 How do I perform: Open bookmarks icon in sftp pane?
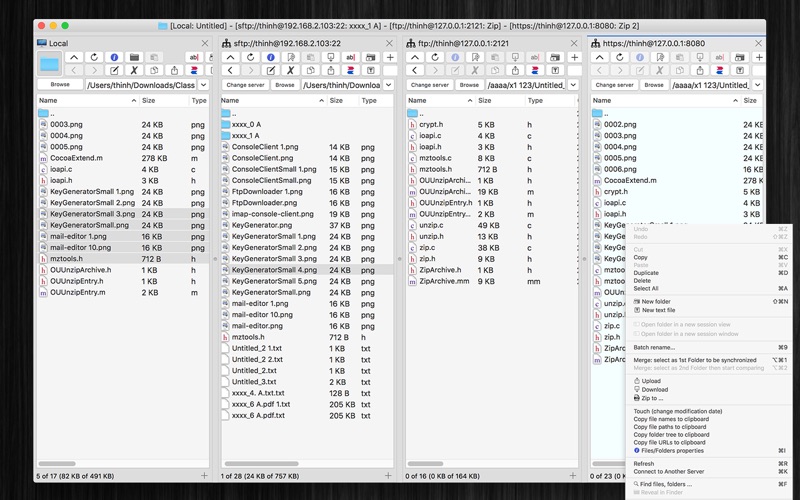(290, 57)
